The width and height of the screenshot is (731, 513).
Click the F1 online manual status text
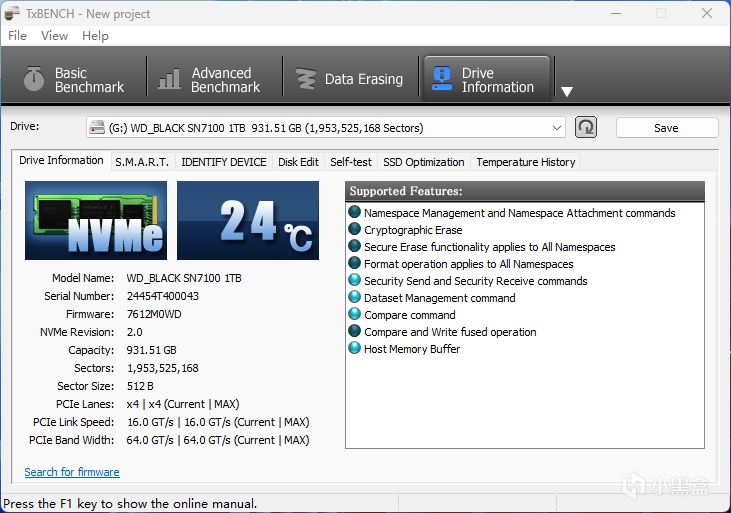click(130, 504)
